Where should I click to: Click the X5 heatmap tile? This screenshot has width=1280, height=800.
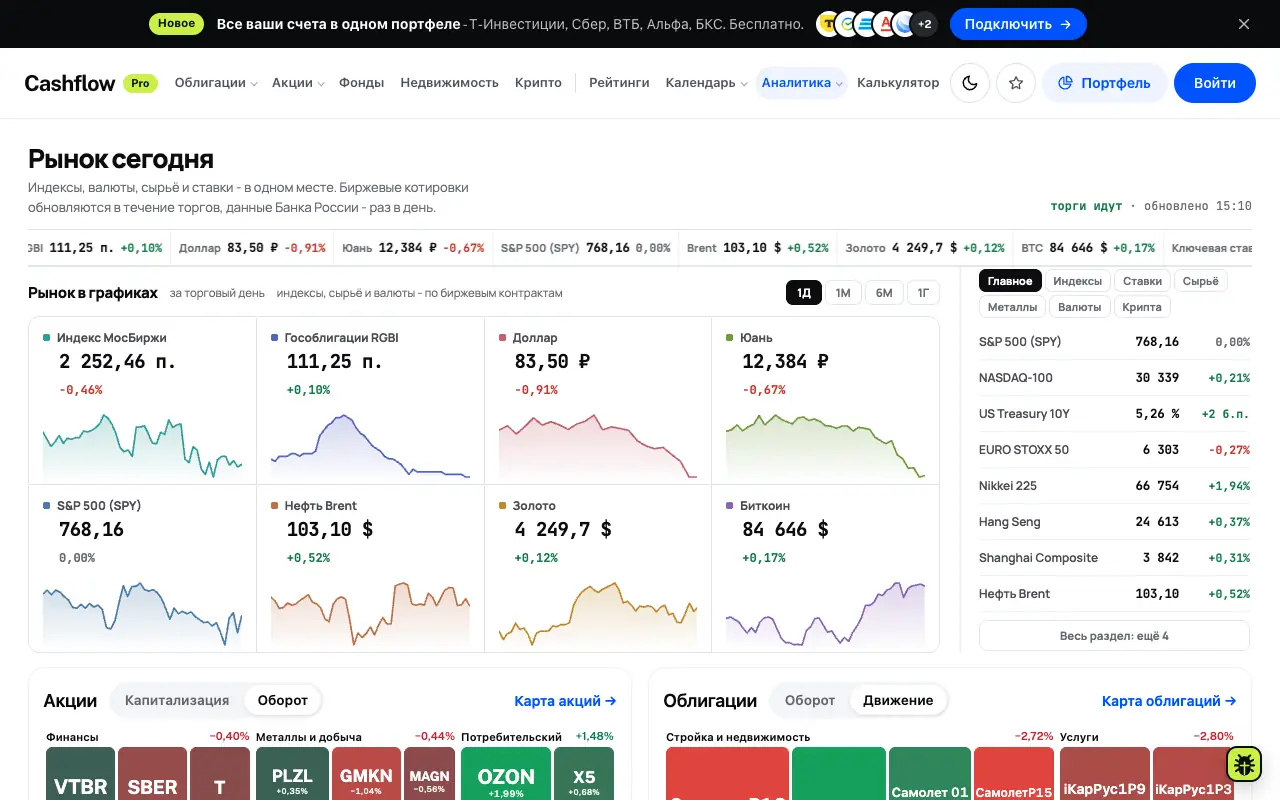[584, 774]
